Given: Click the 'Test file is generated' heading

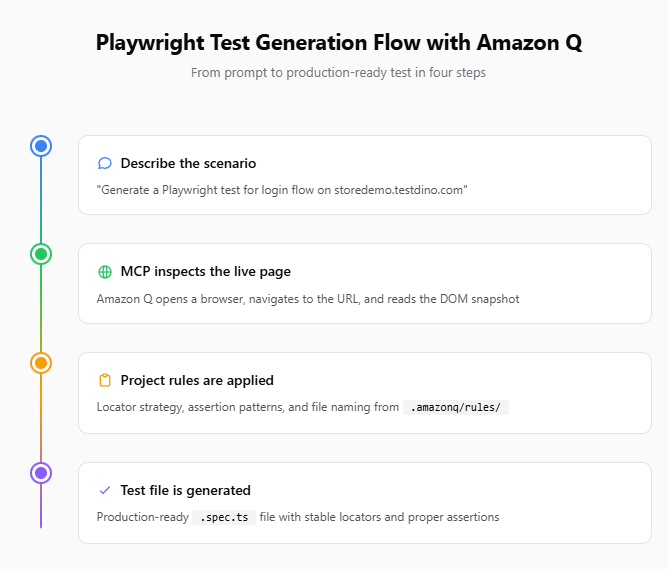Looking at the screenshot, I should [185, 490].
